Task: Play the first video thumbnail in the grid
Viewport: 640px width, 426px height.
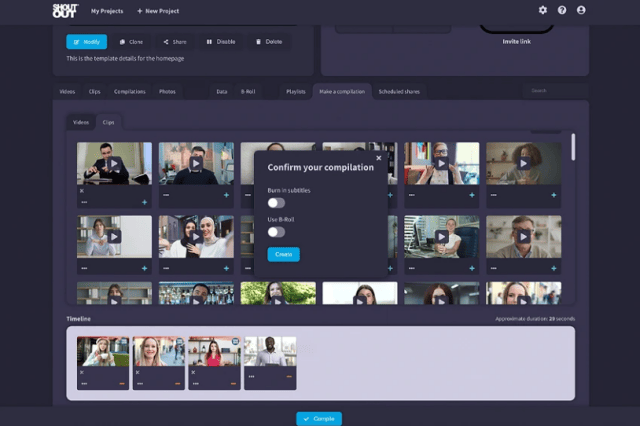Action: click(x=114, y=164)
